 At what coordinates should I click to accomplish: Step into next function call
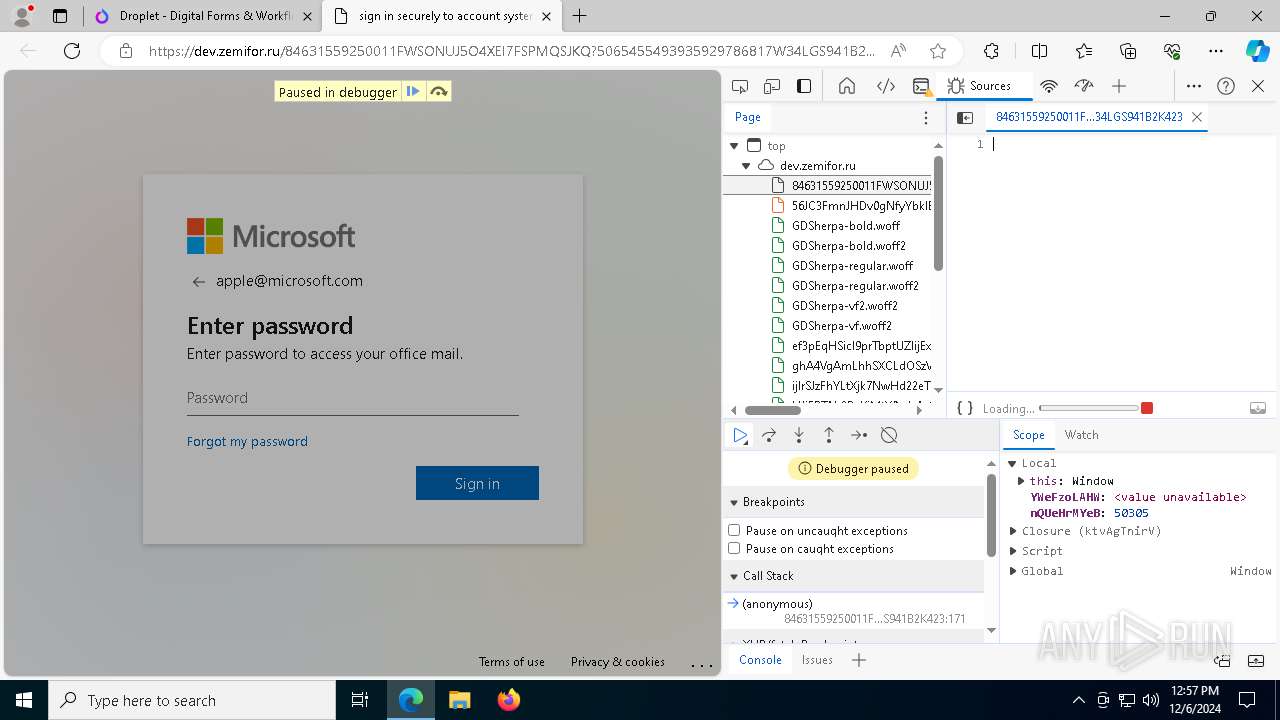point(799,435)
